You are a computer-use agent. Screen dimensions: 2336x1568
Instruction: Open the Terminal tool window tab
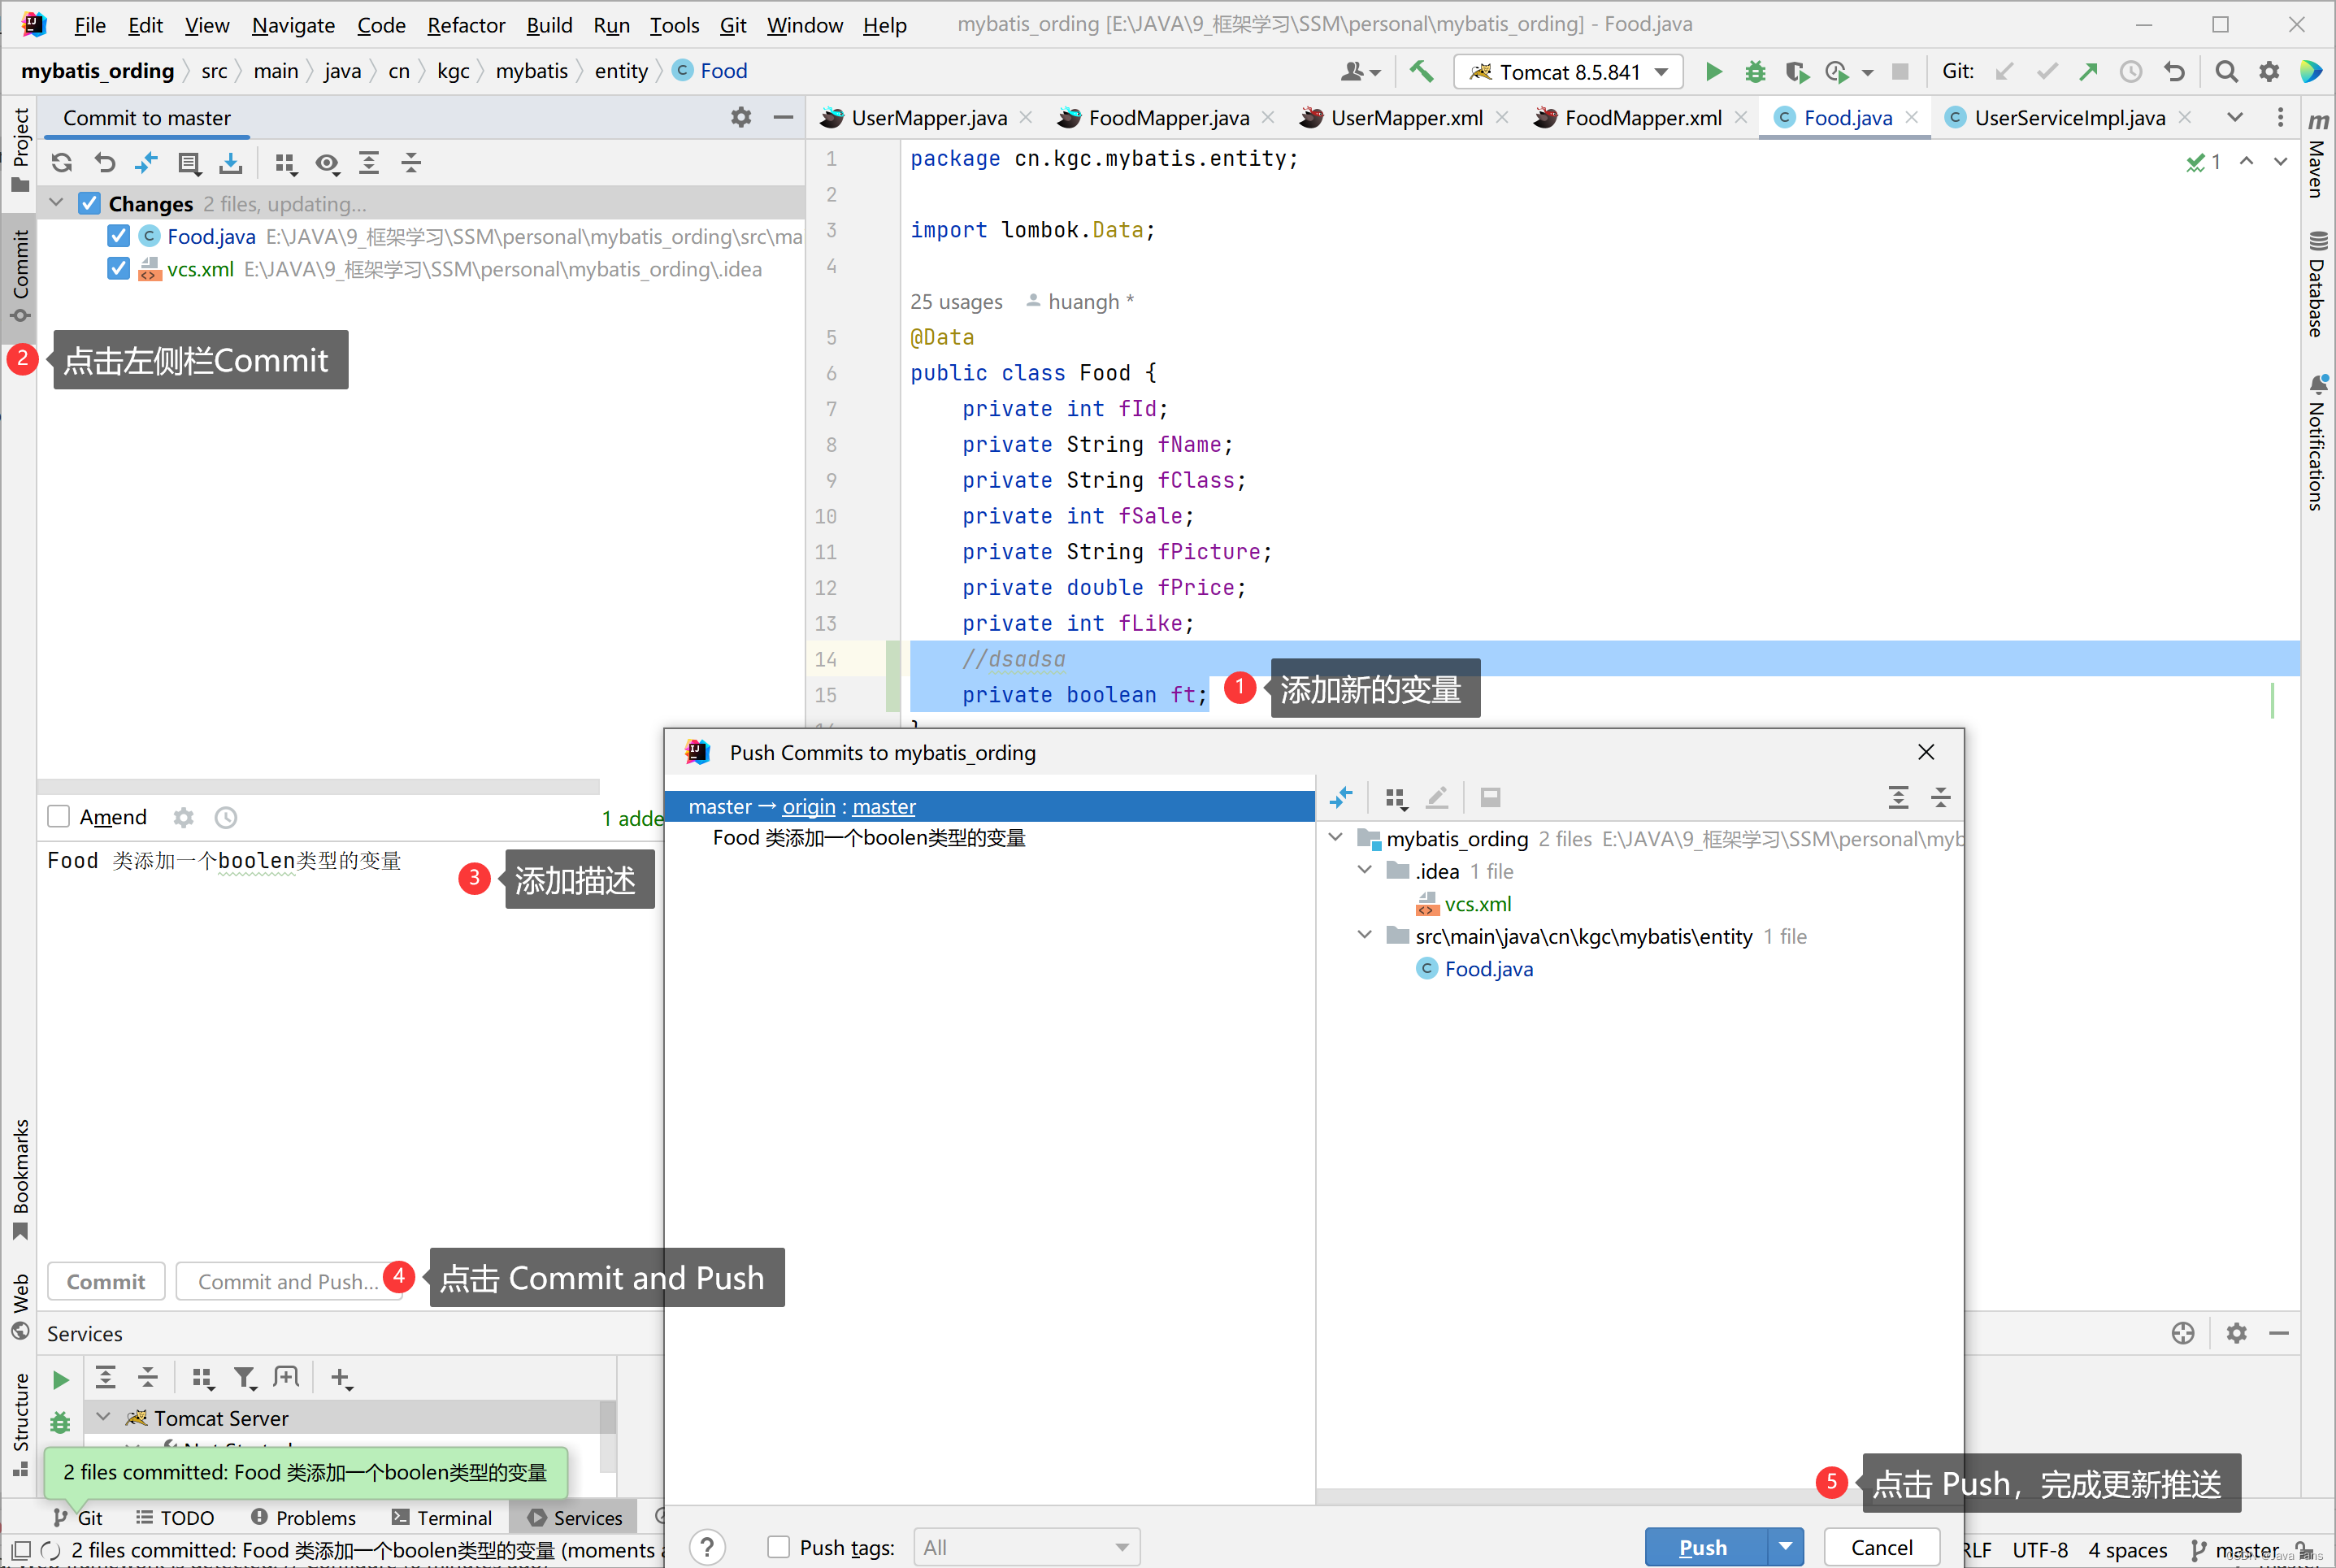pyautogui.click(x=442, y=1517)
